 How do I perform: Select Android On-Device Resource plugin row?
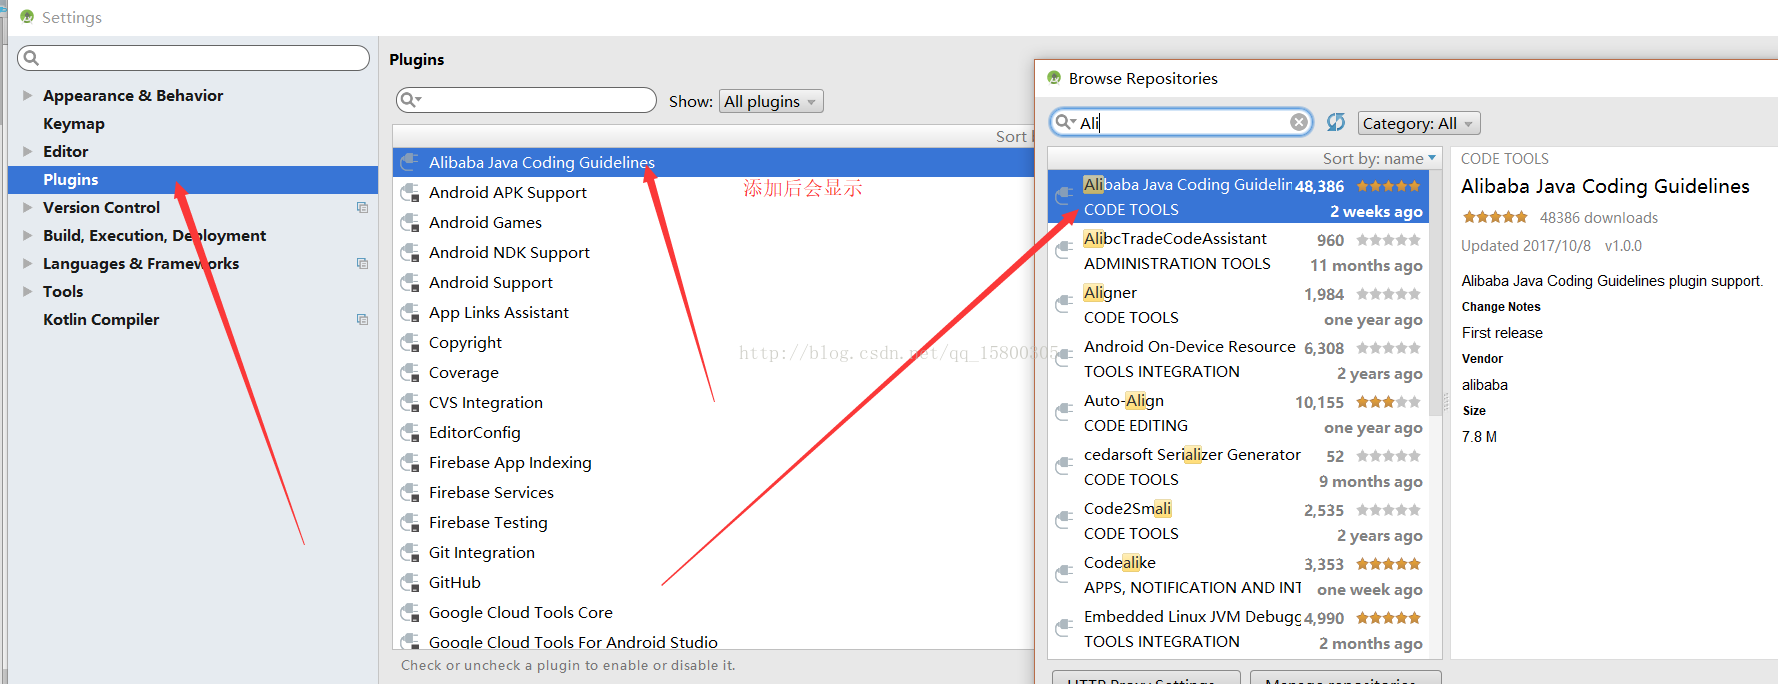(x=1238, y=359)
